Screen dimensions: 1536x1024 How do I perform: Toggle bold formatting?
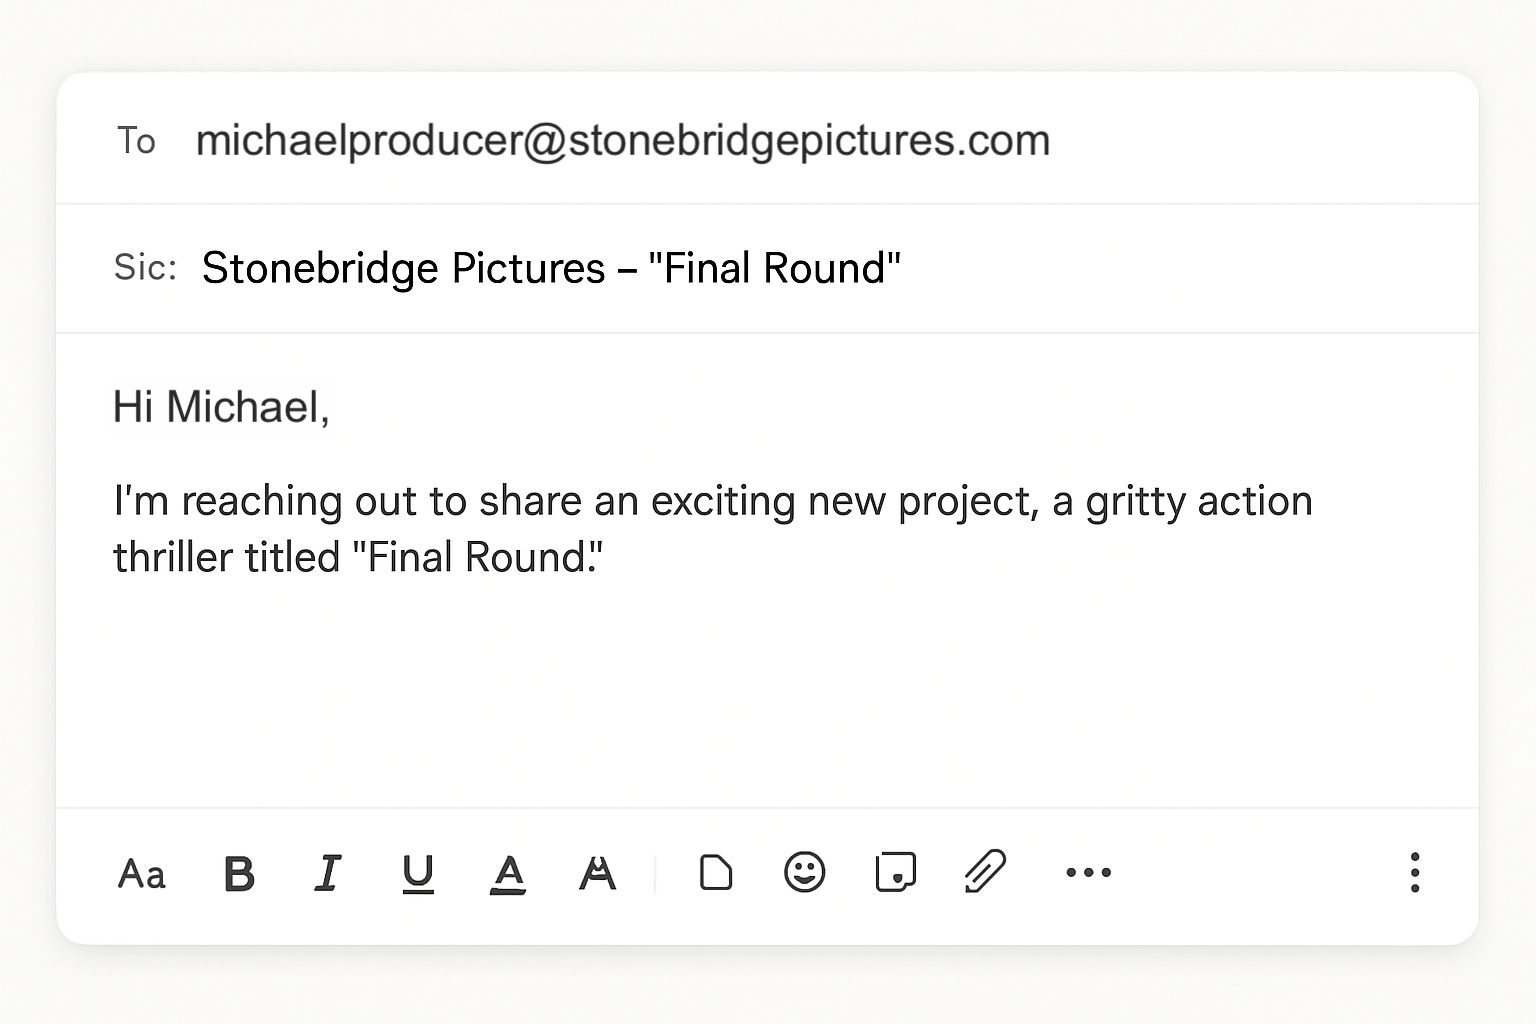[239, 874]
